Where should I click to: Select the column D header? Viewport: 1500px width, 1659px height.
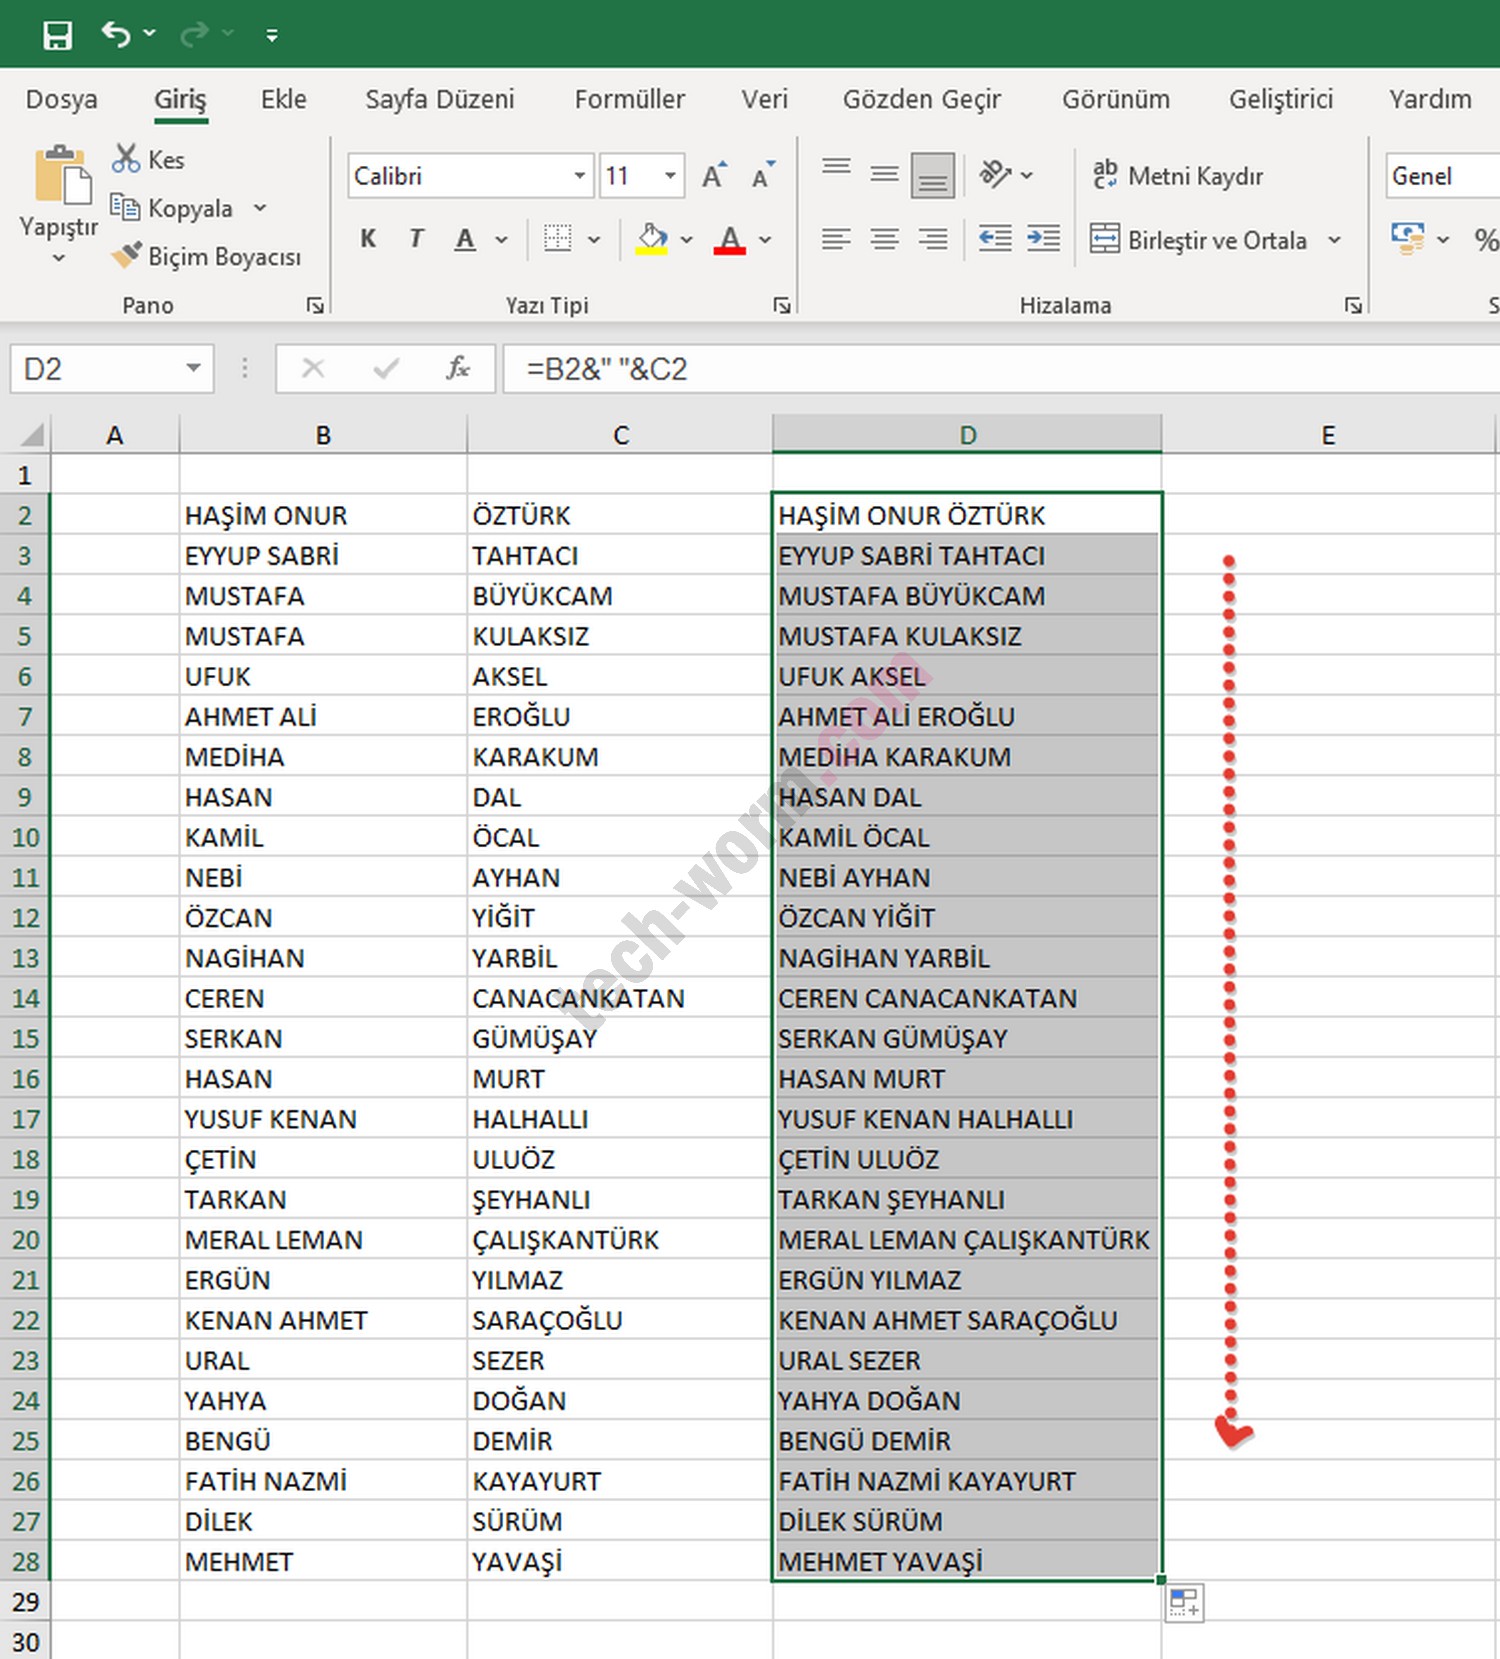967,435
